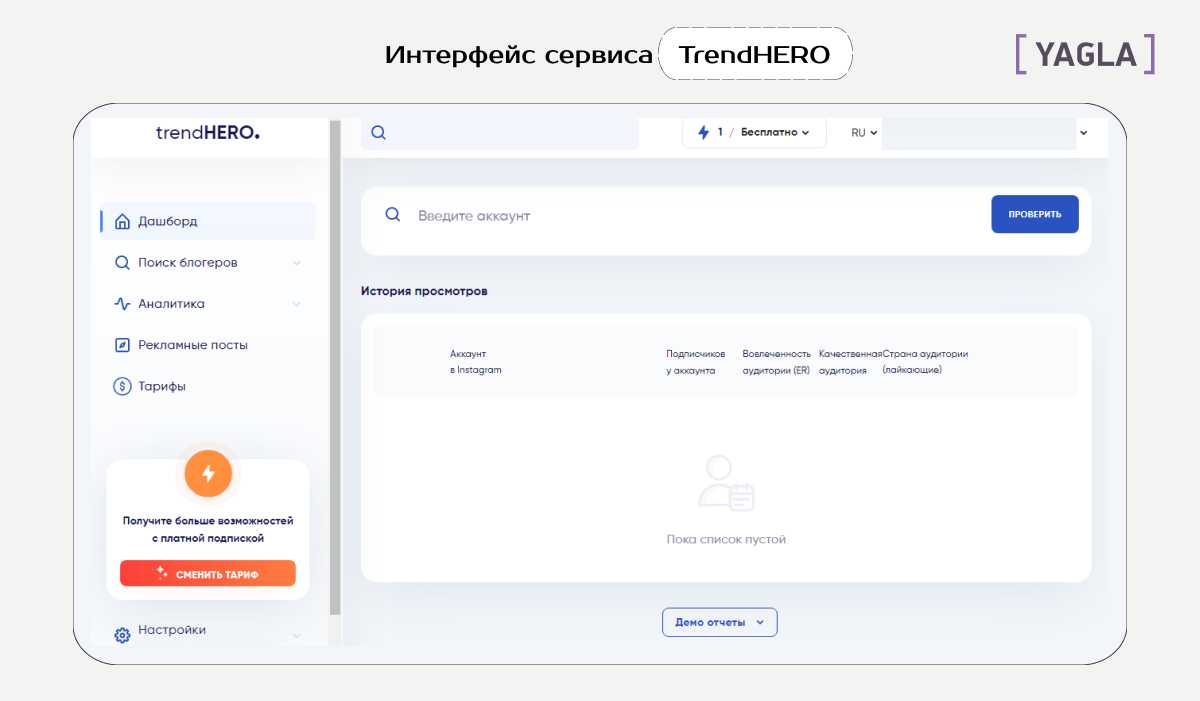Viewport: 1200px width, 701px height.
Task: Click the Настройки gear icon
Action: click(122, 635)
